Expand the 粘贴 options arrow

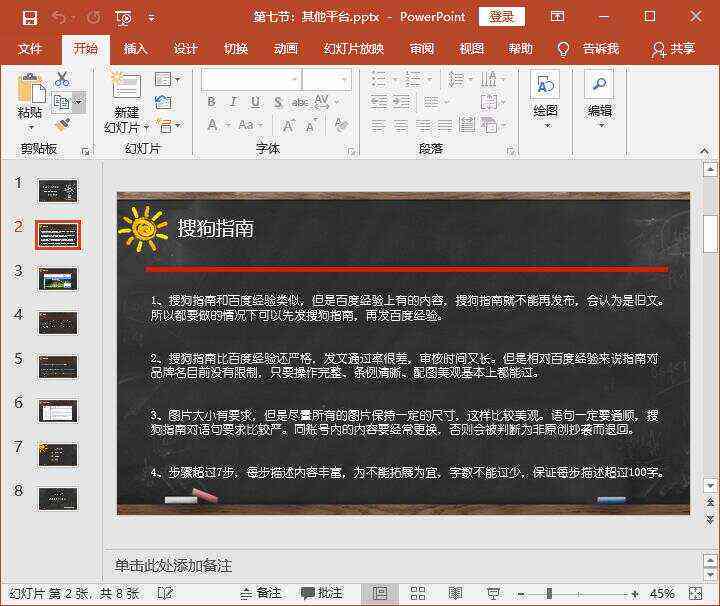coord(30,127)
